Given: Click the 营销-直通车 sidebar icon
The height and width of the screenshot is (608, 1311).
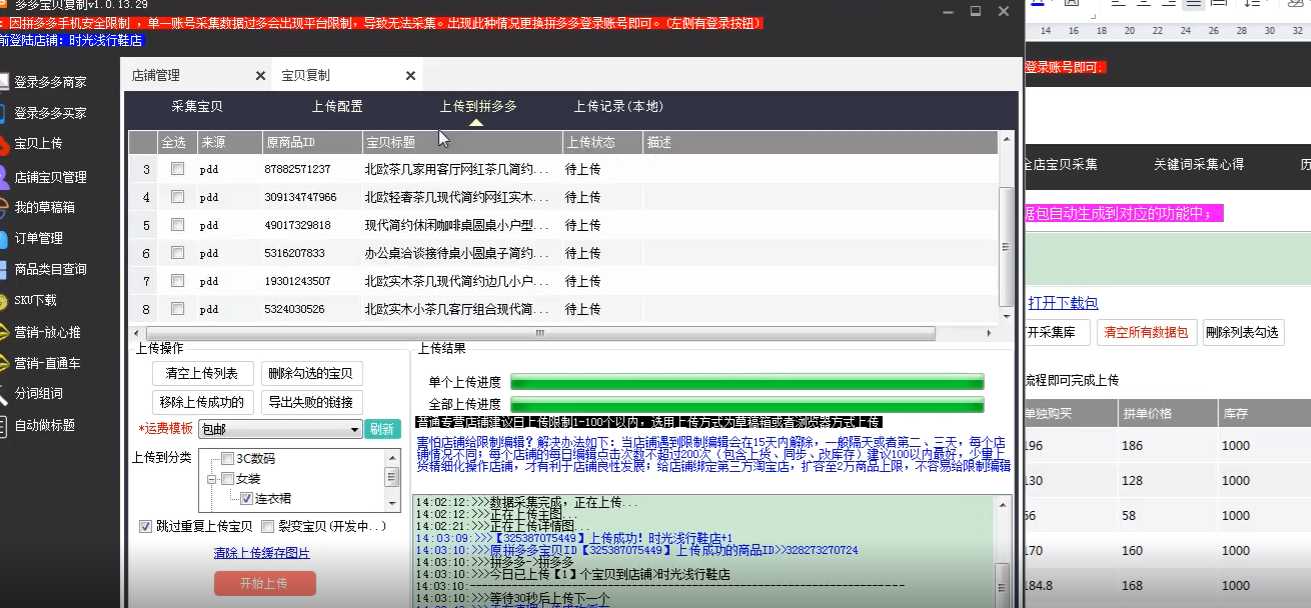Looking at the screenshot, I should (3, 363).
